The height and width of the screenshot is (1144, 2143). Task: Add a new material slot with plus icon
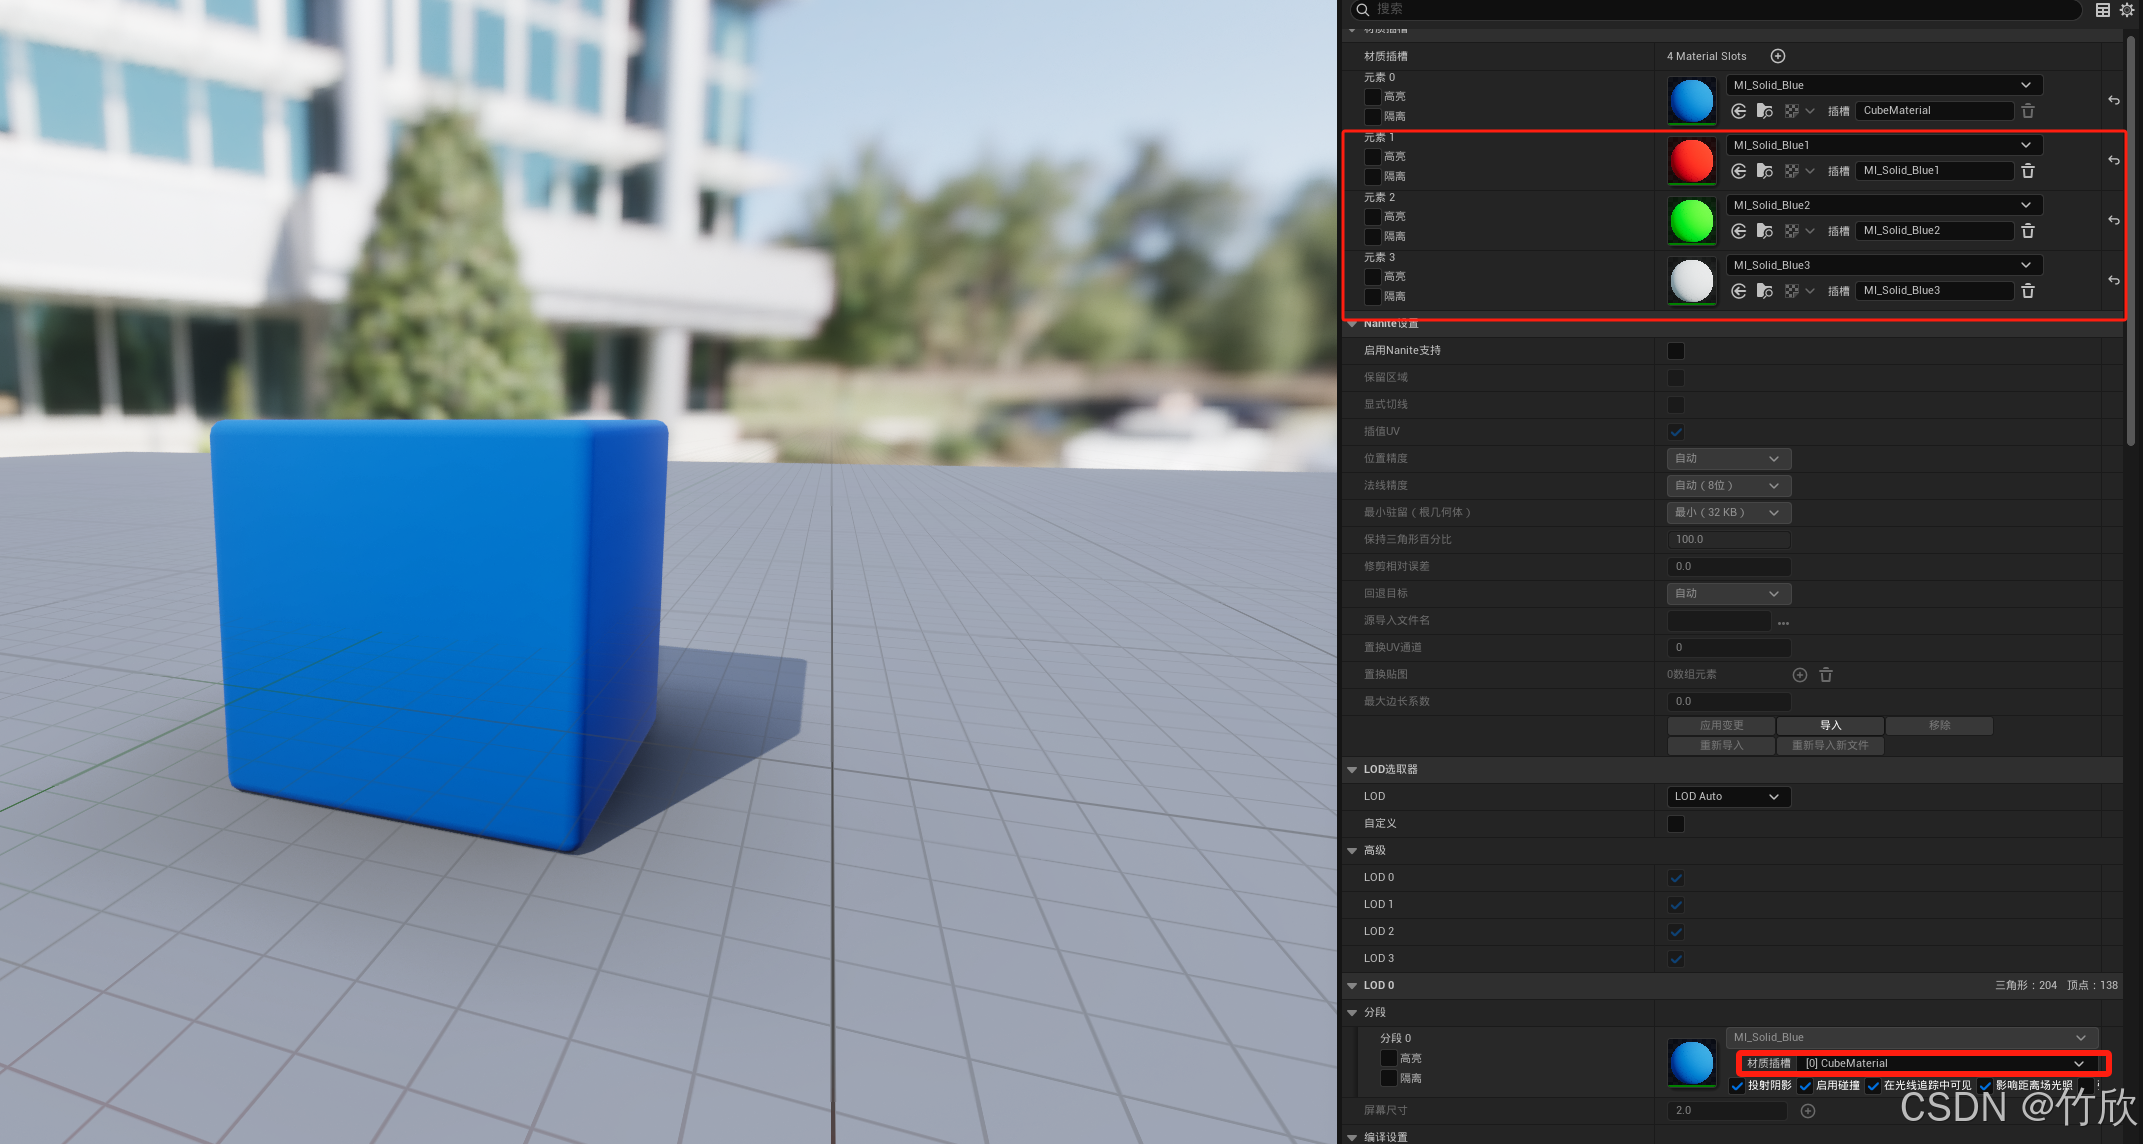[1777, 56]
